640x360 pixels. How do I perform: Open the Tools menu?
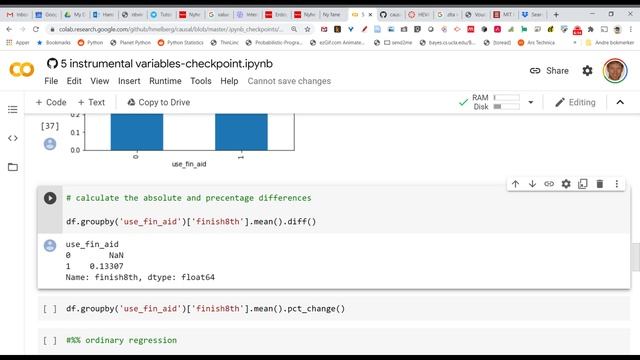click(201, 81)
